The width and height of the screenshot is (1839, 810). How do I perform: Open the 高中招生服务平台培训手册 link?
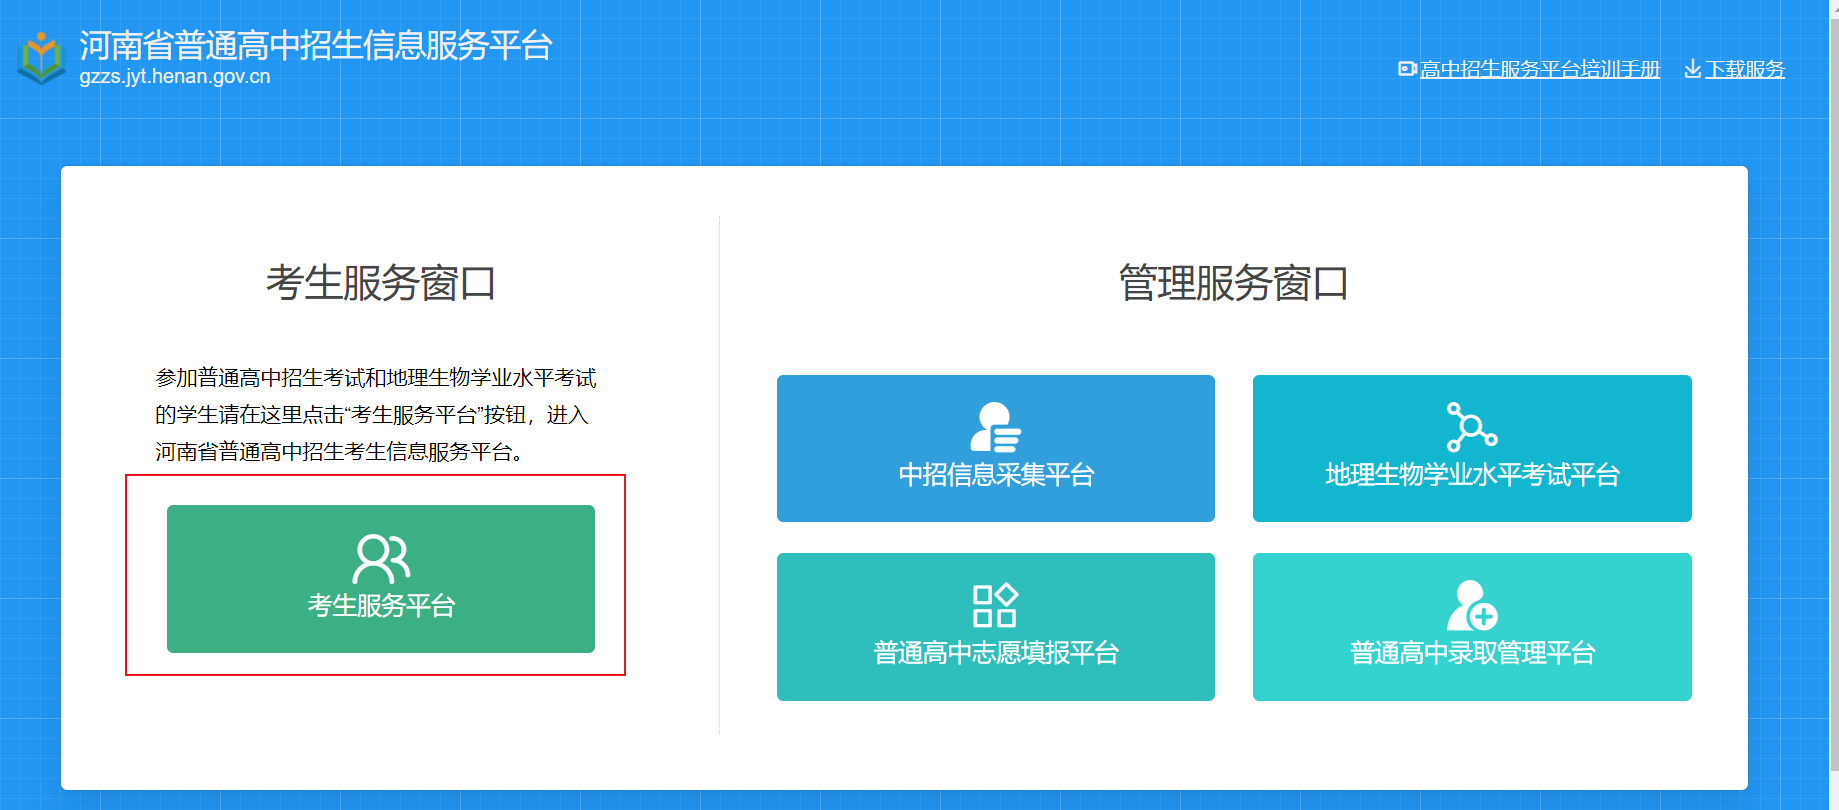1540,69
